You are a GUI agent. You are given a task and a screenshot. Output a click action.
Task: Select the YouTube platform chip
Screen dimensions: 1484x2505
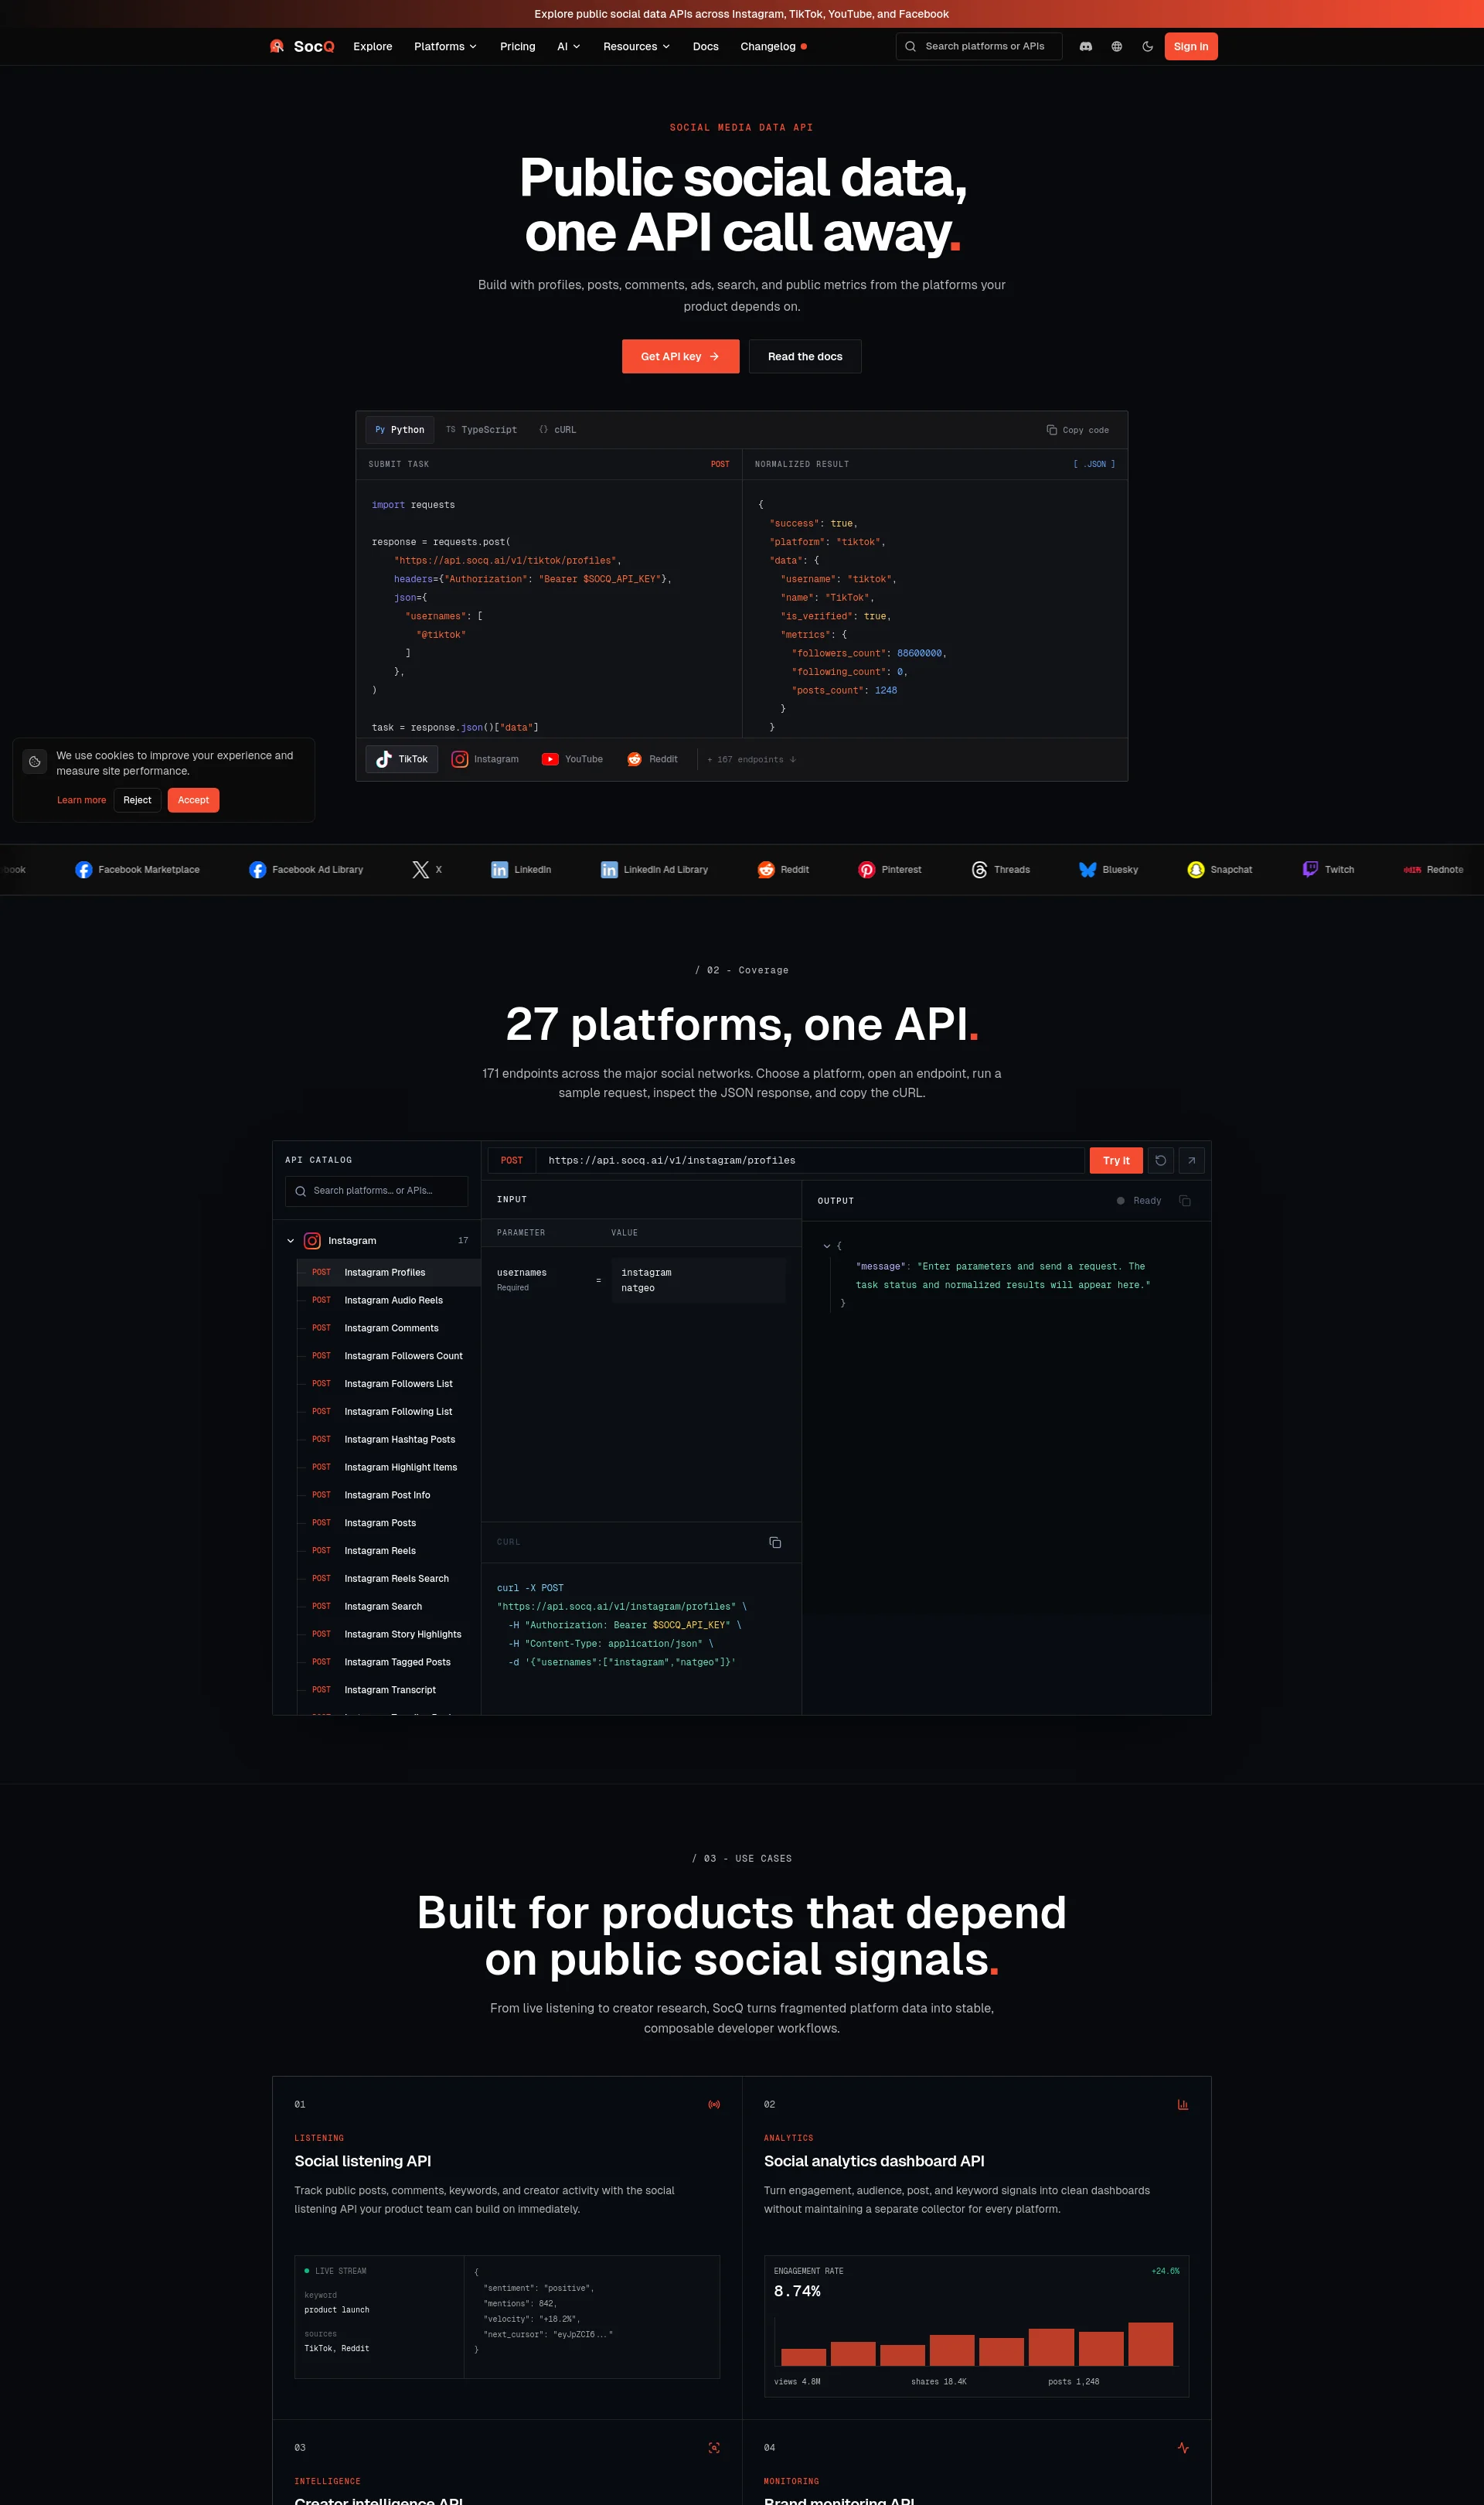tap(572, 759)
